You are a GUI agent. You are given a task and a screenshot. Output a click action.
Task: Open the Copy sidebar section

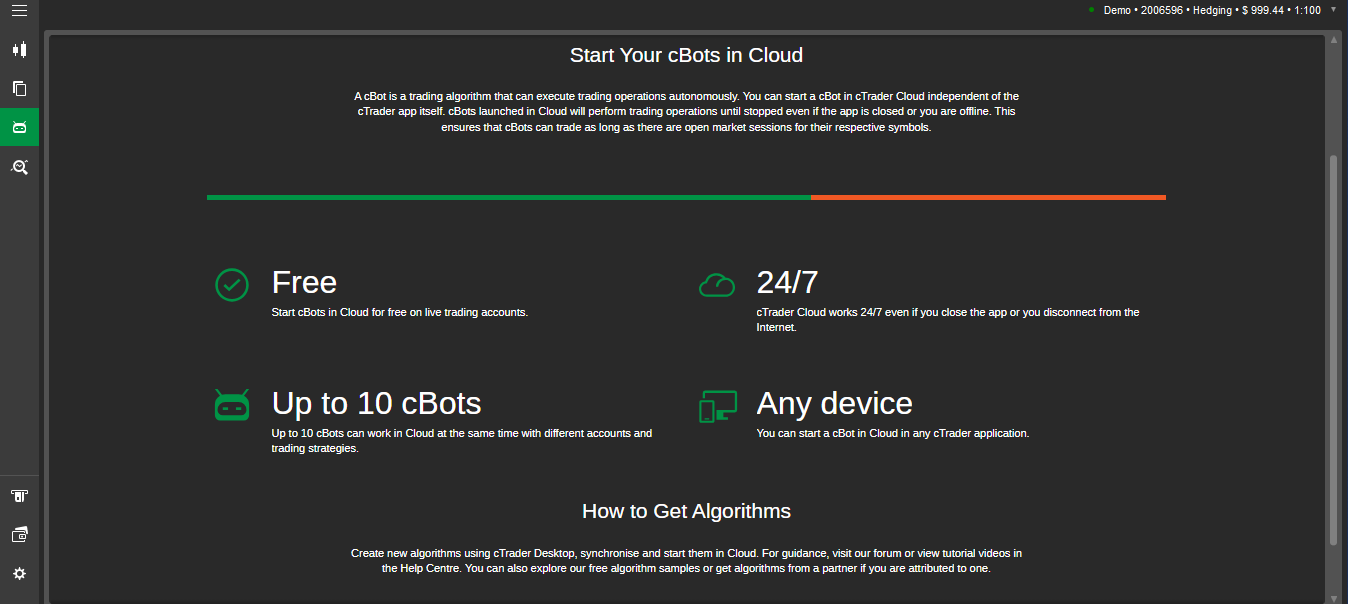[19, 88]
